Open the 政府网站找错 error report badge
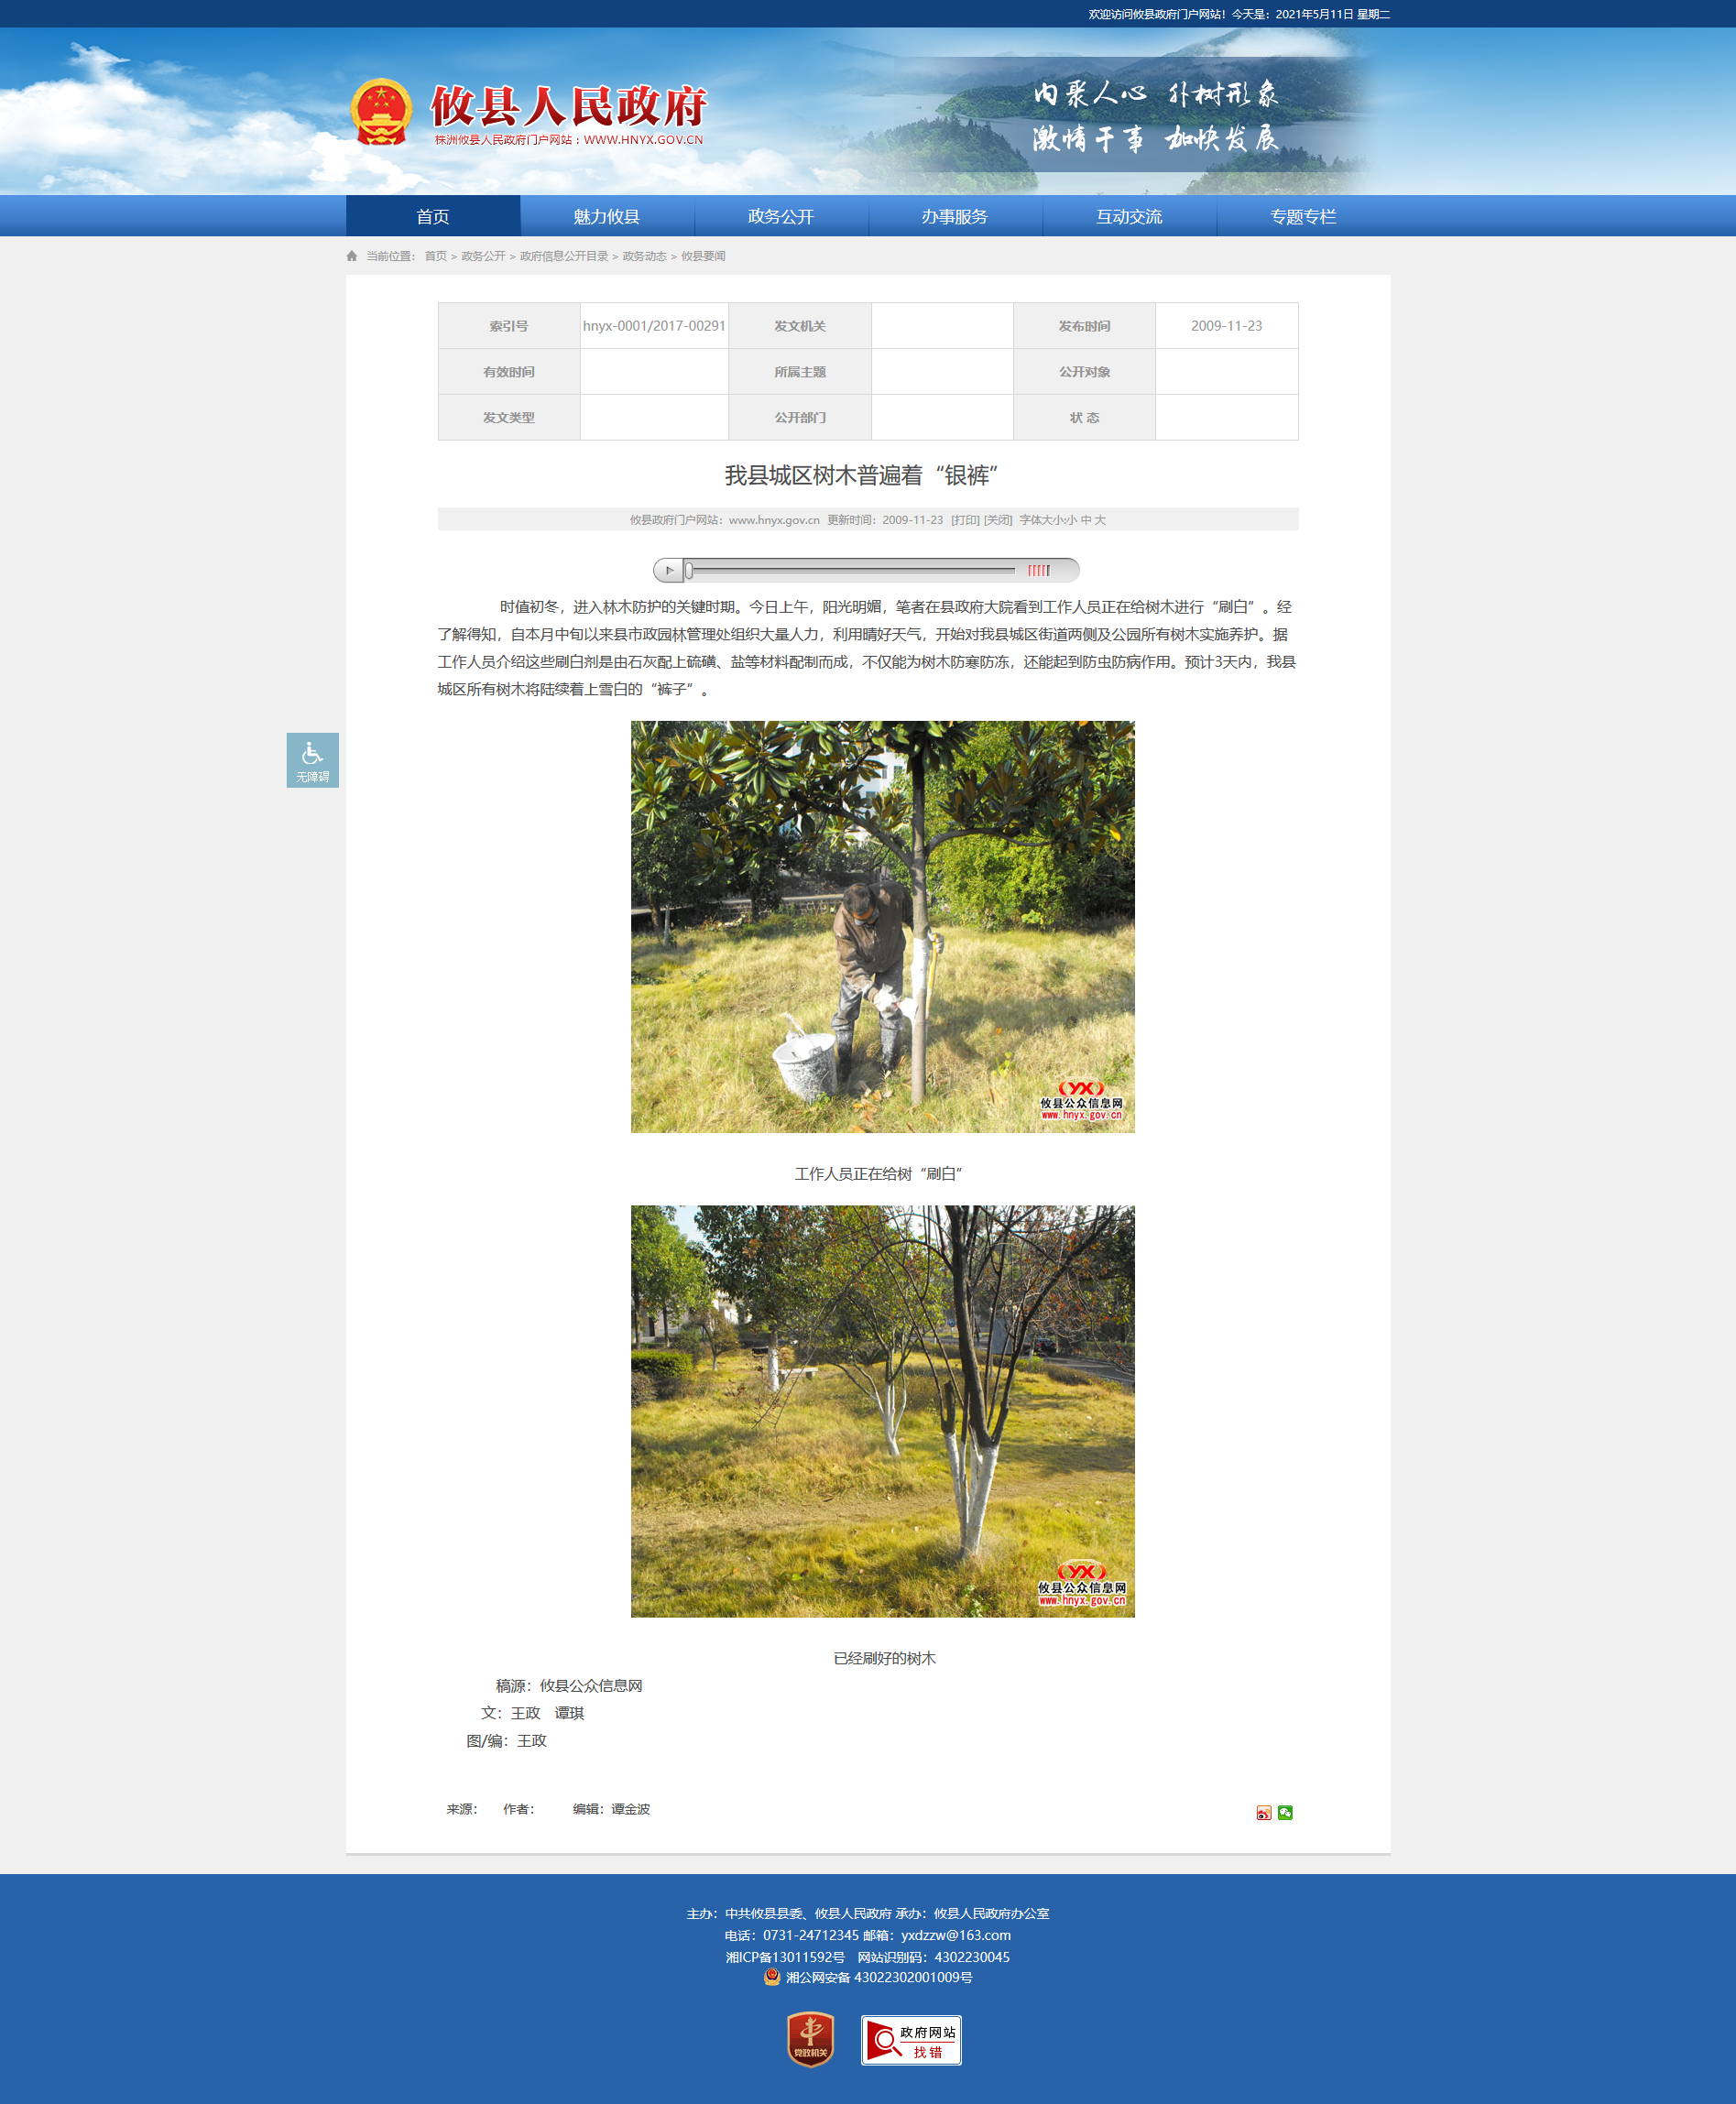 tap(911, 2040)
